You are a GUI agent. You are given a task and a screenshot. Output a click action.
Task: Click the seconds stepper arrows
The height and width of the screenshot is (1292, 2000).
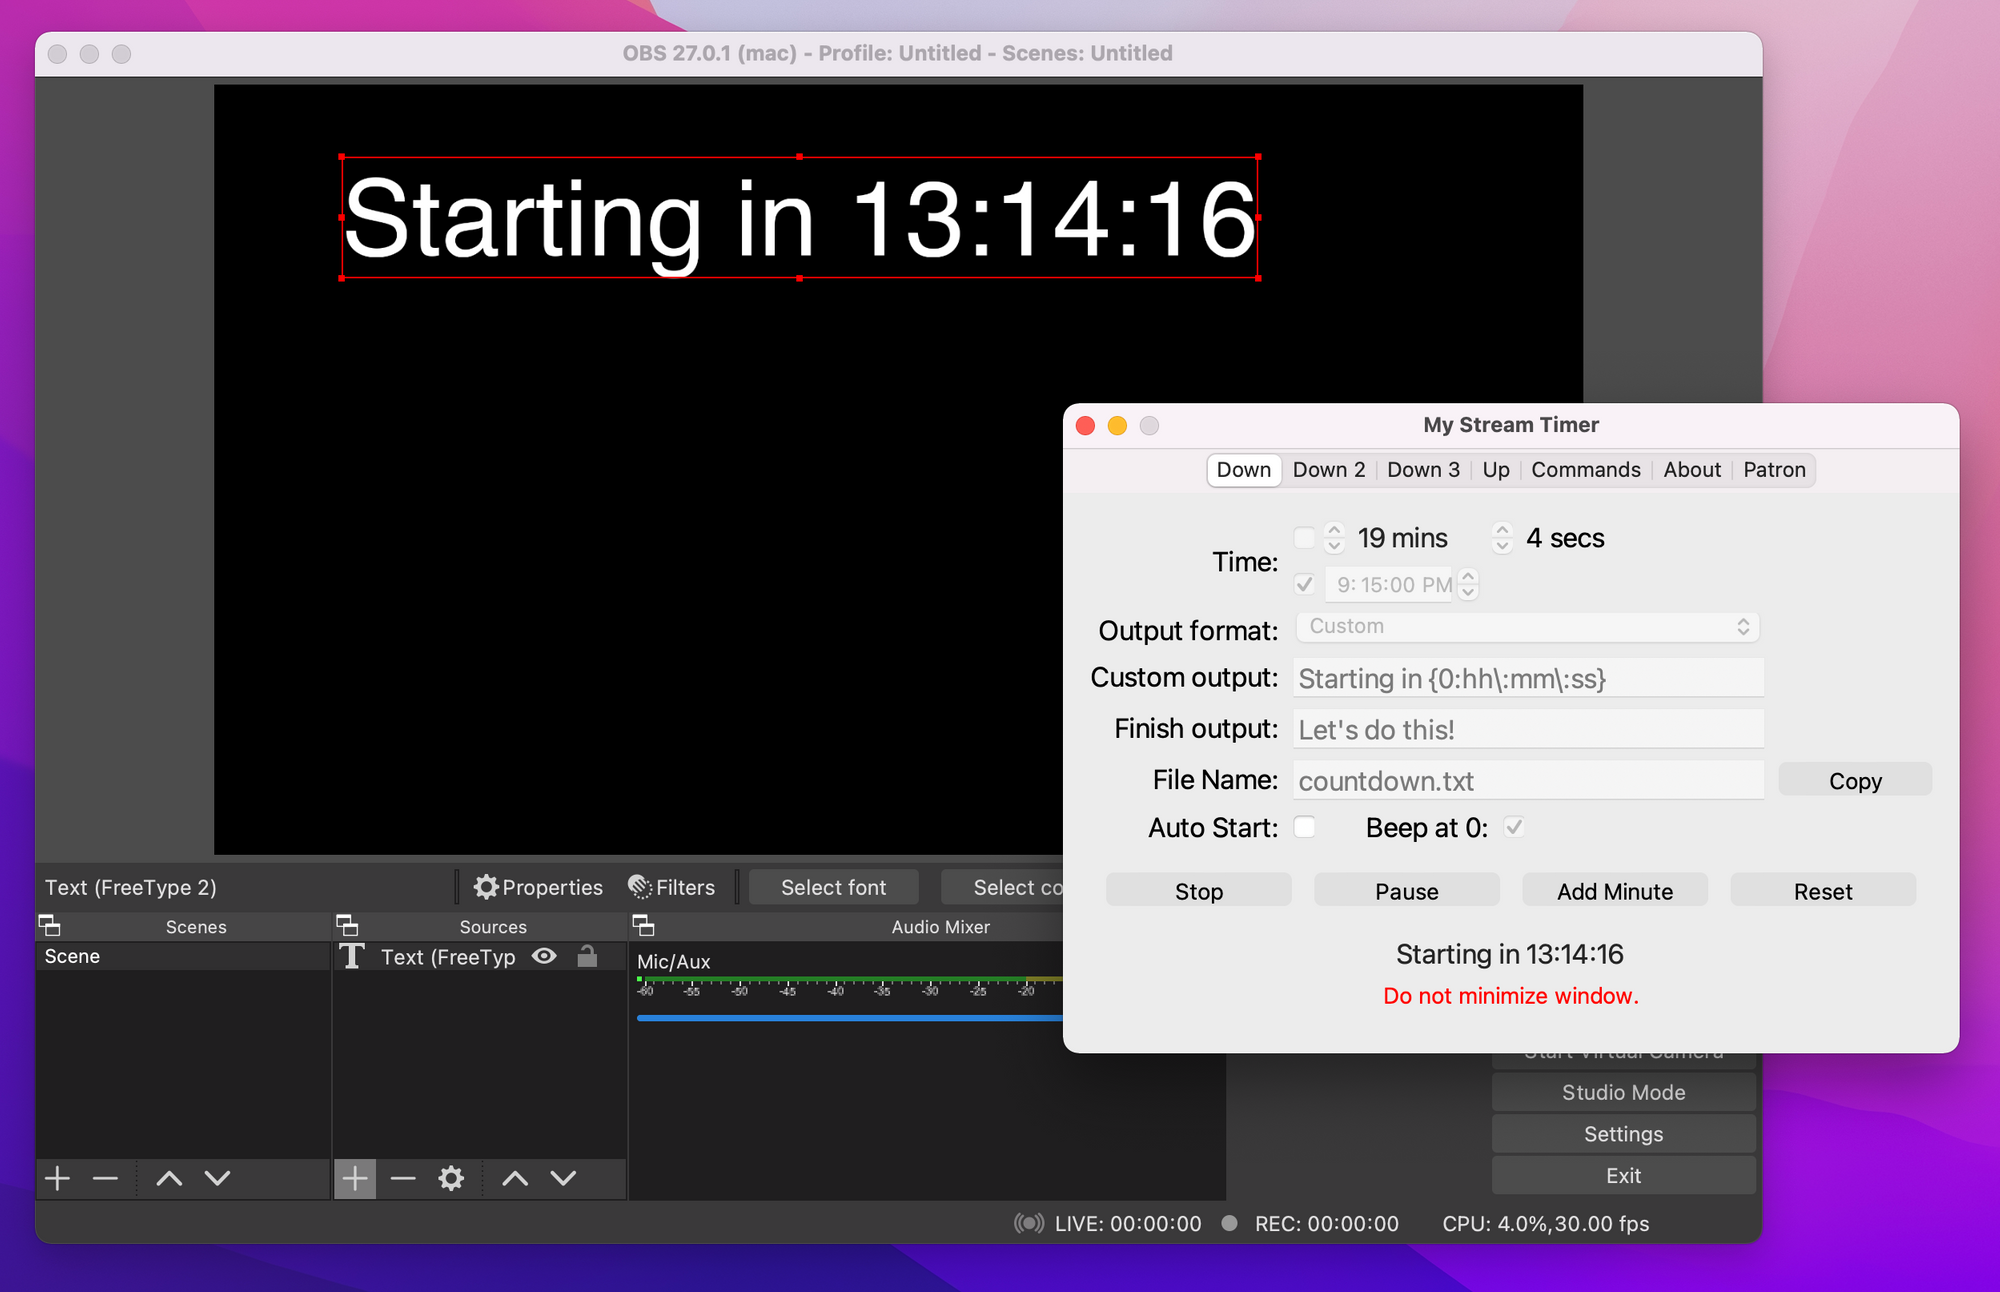click(1501, 538)
